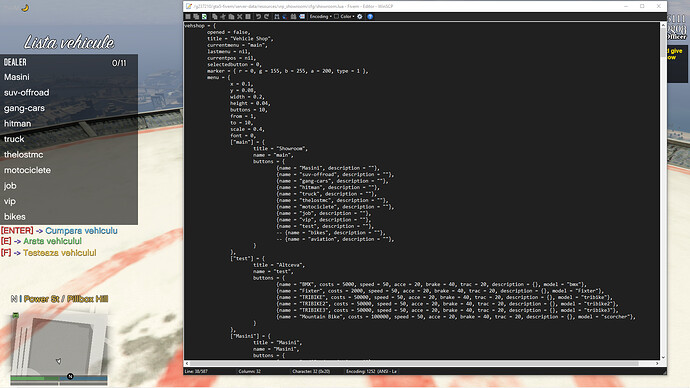Save the file with the editor's Save icon
690x388 pixels.
(187, 17)
